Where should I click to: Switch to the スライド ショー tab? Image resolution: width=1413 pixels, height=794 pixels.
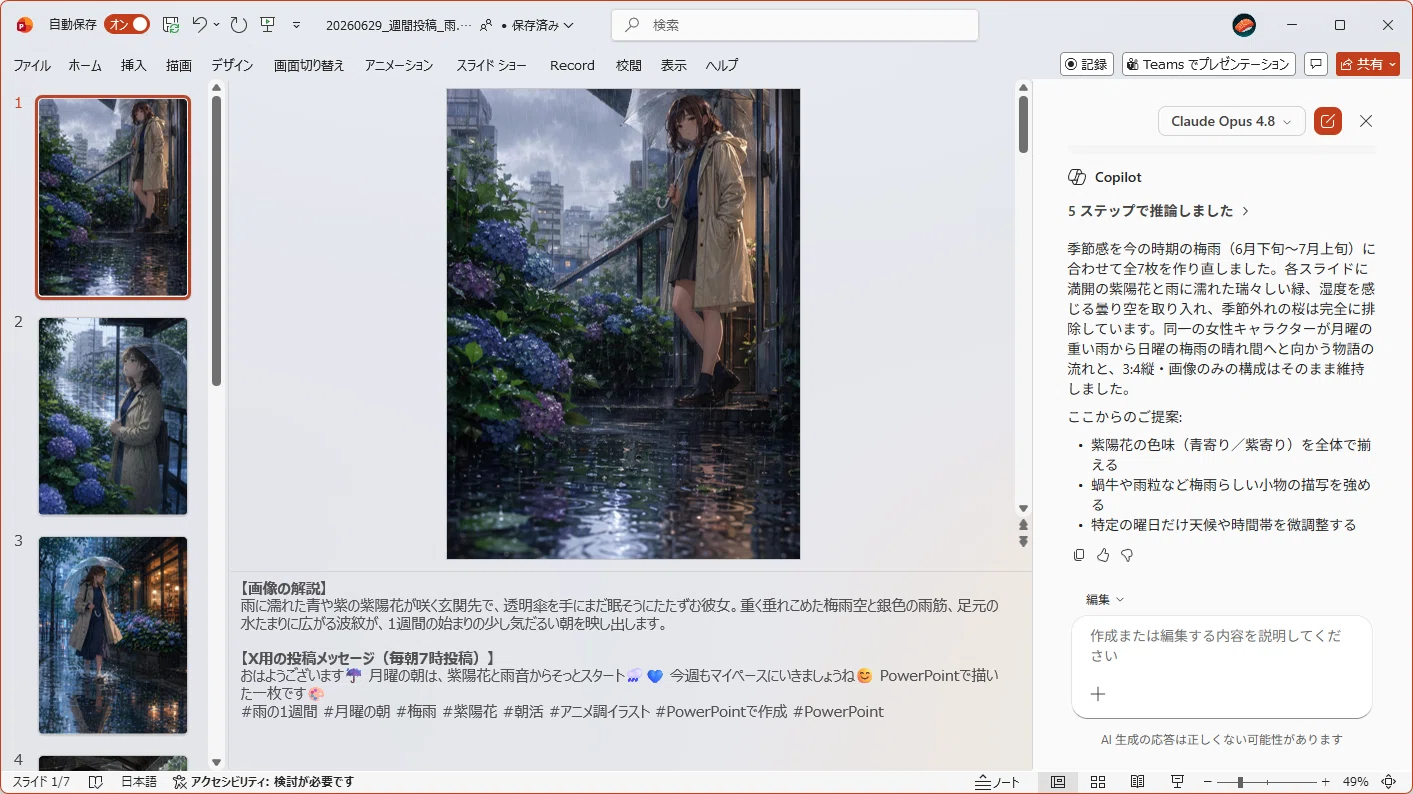[x=491, y=65]
